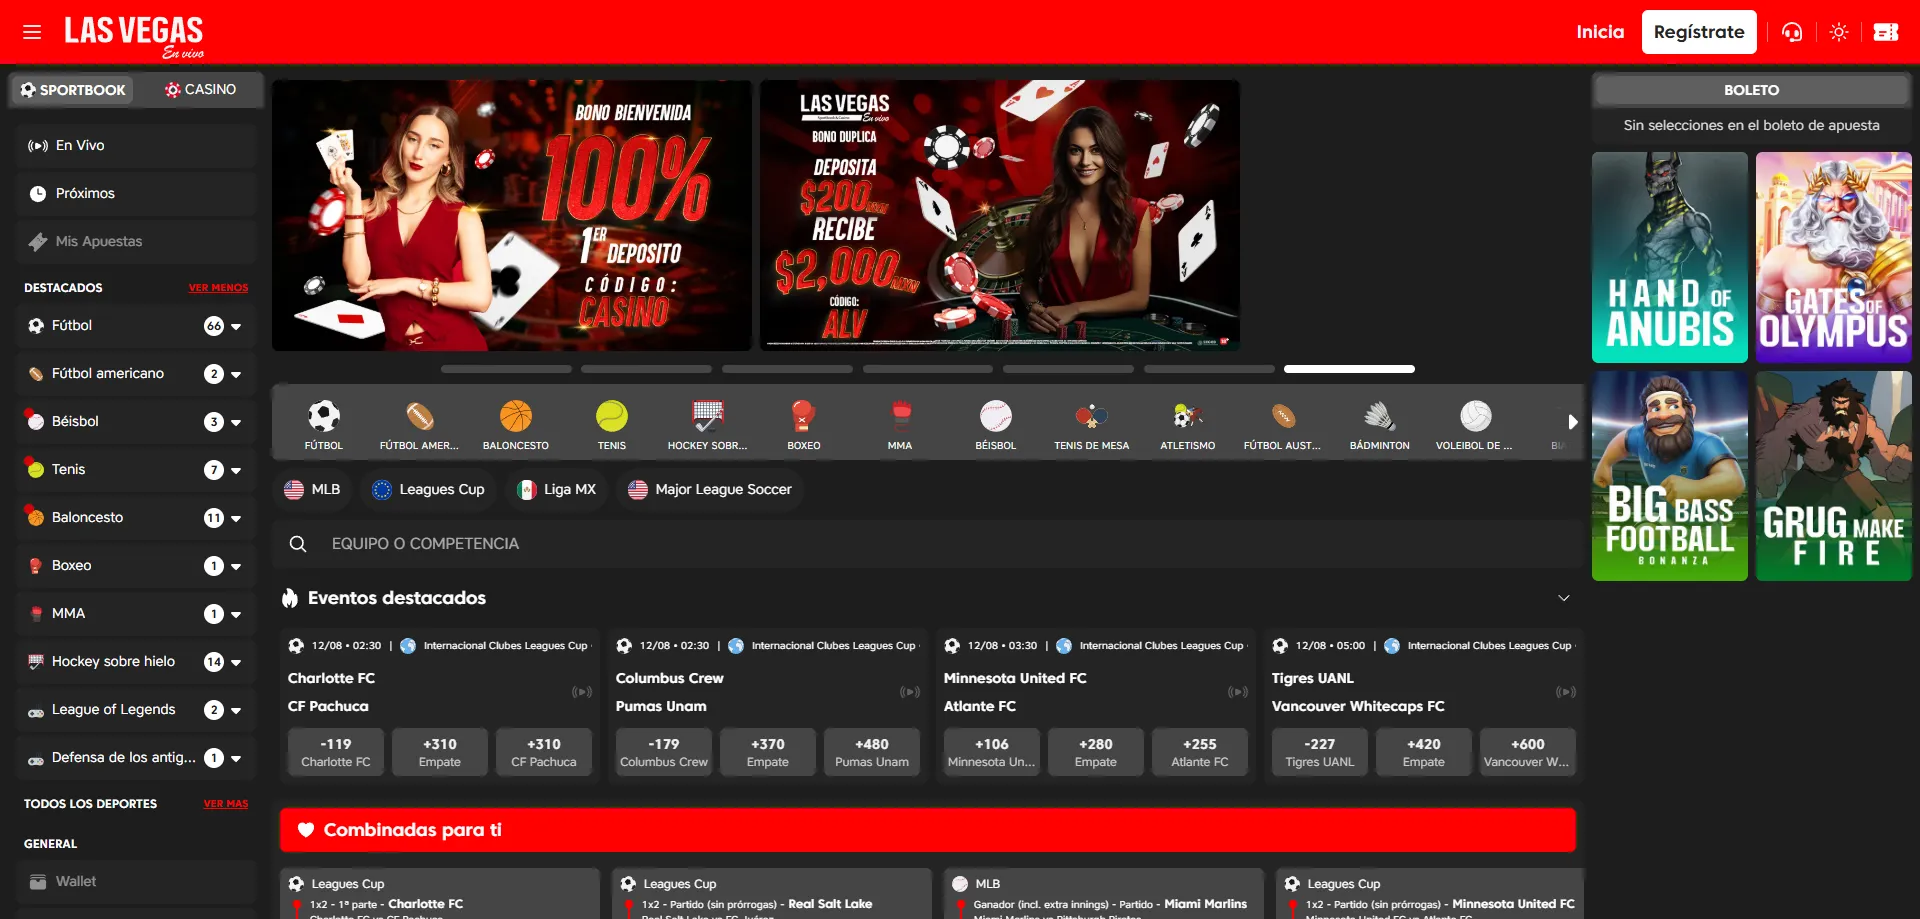Viewport: 1920px width, 919px height.
Task: Filter by Liga MX chip
Action: [556, 490]
